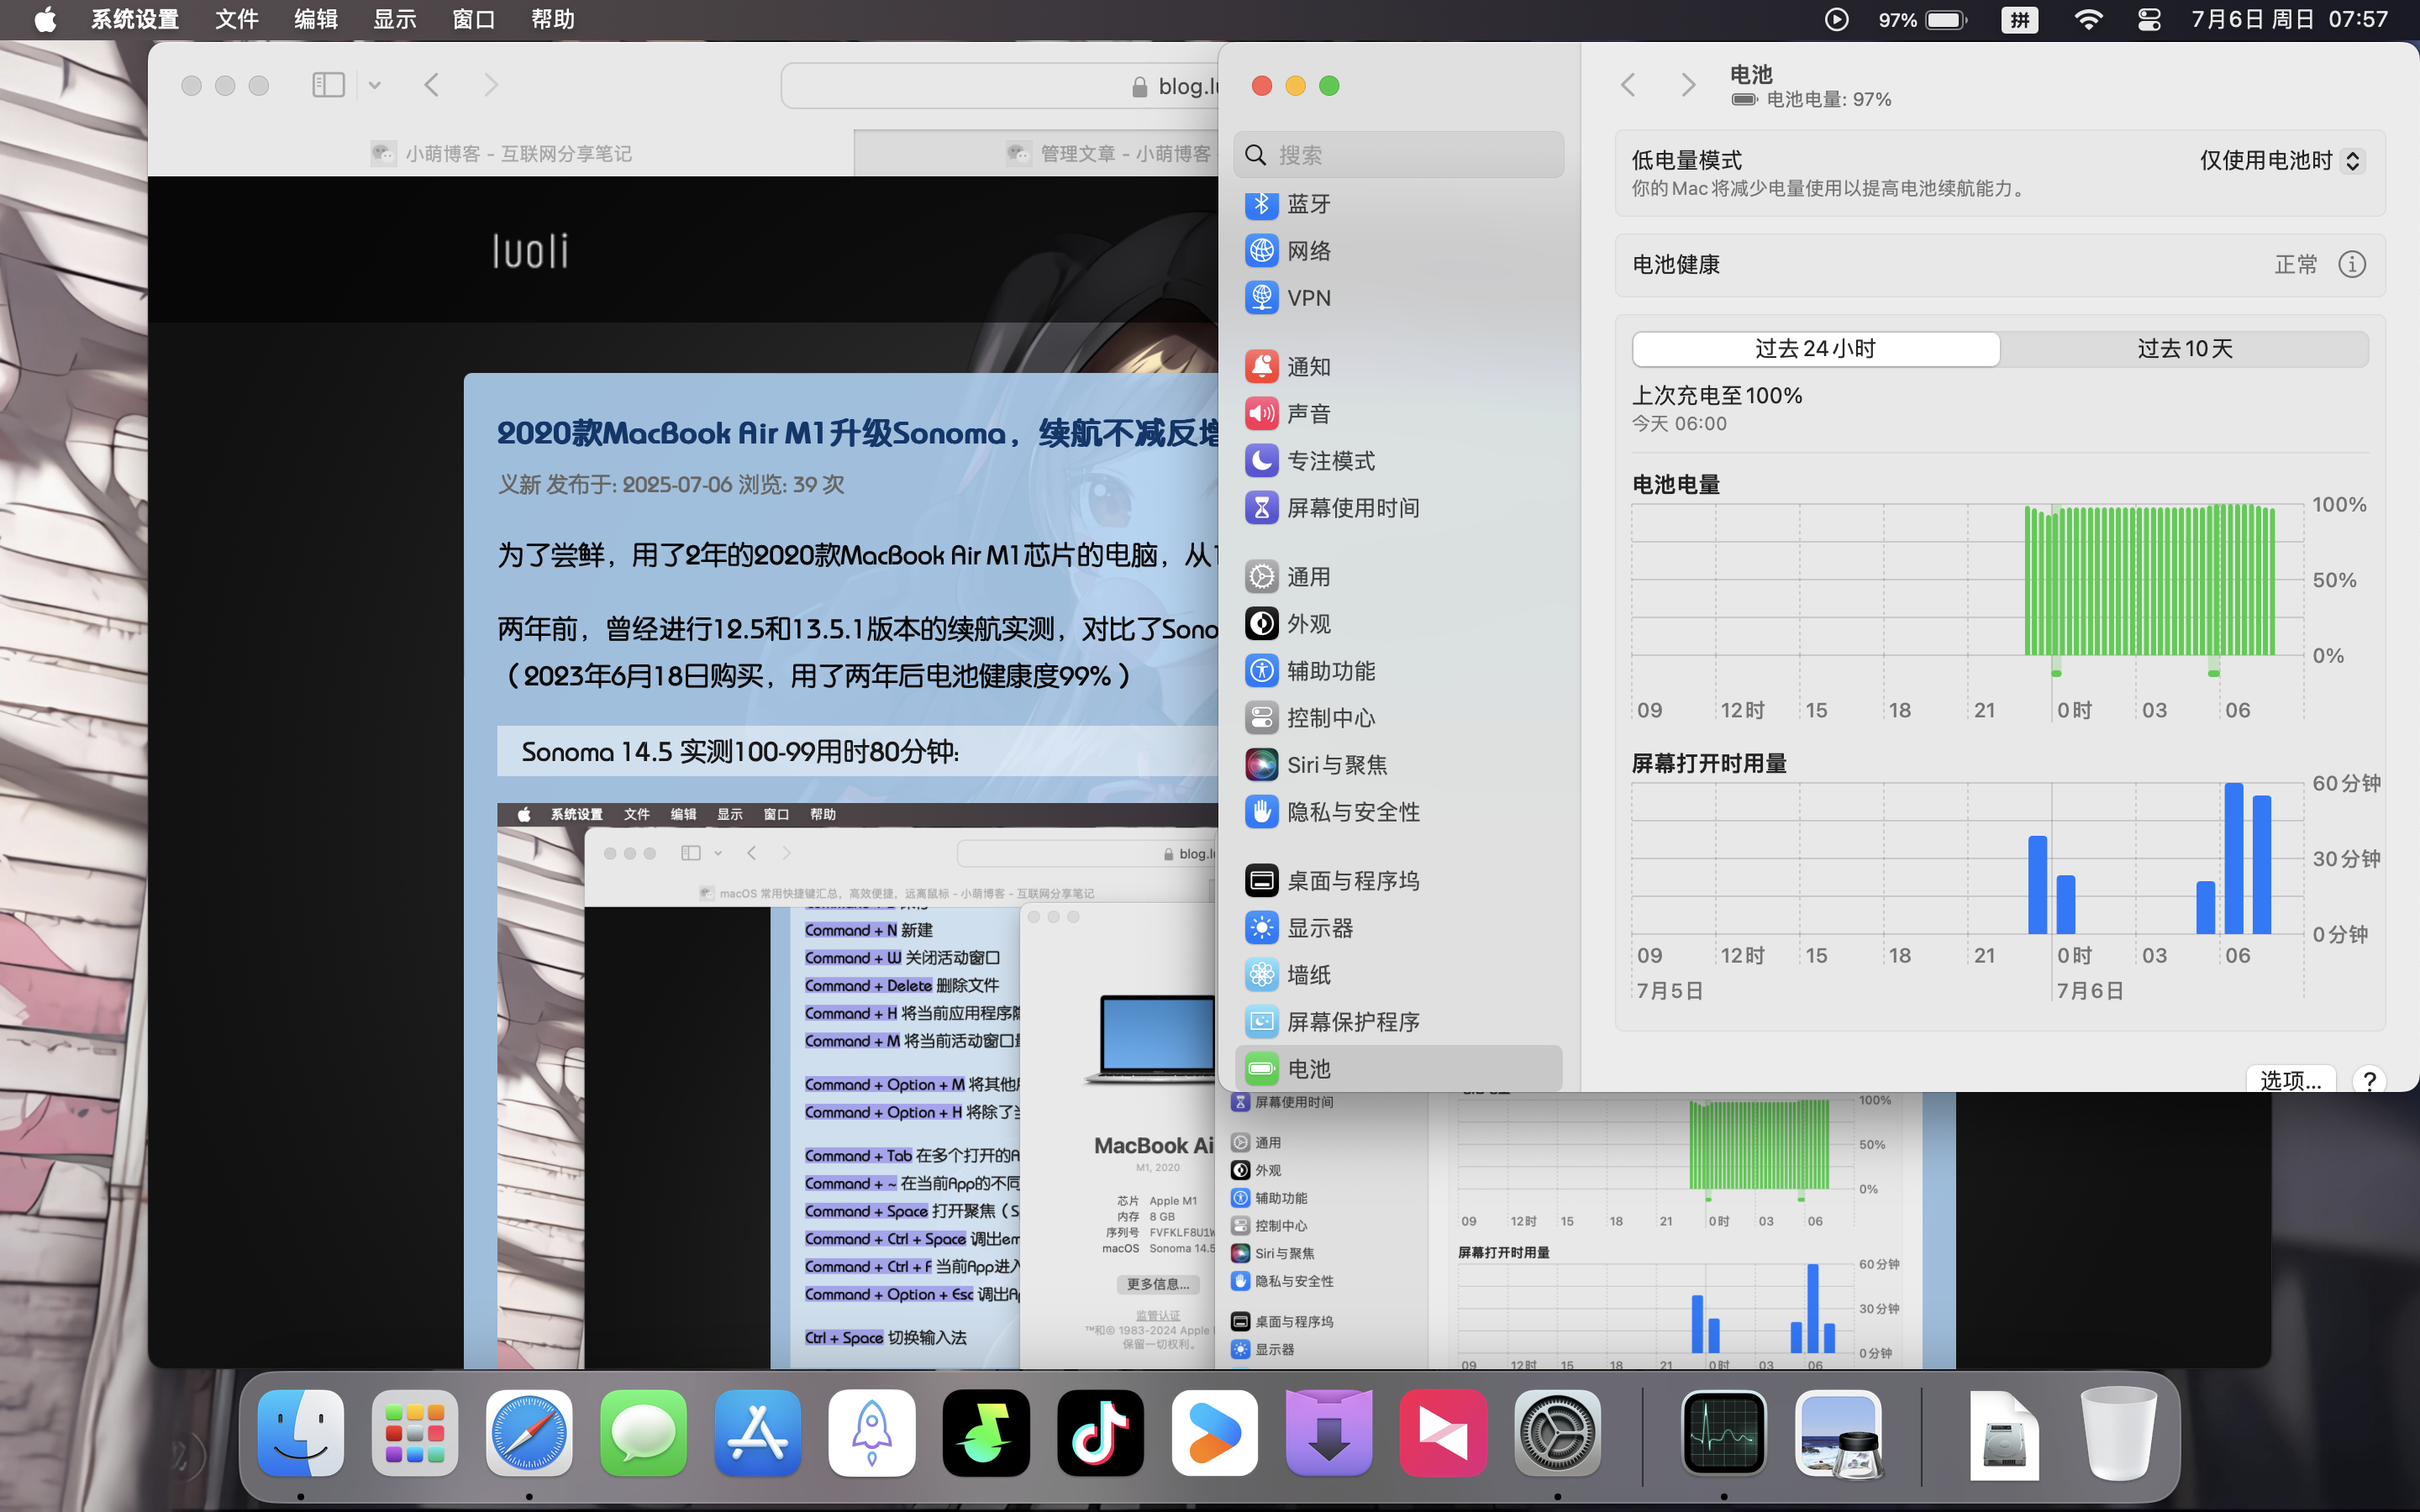Open the 系统设置 menu
2420x1512 pixels.
coord(135,20)
